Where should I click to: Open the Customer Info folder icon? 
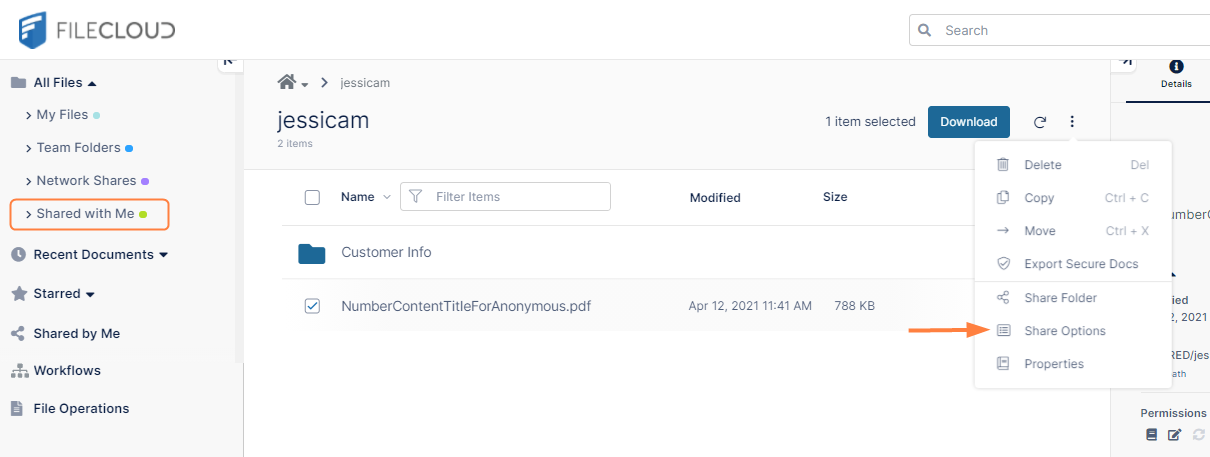(312, 253)
